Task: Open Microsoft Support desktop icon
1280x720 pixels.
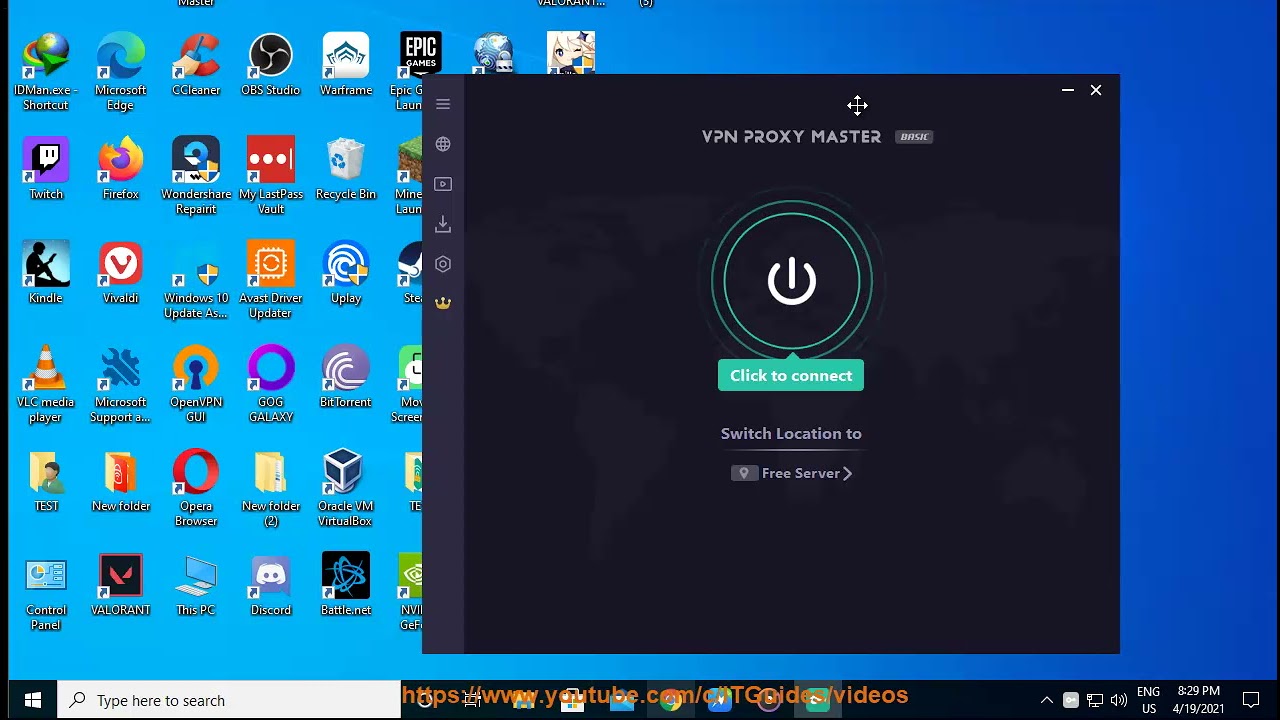Action: [121, 383]
